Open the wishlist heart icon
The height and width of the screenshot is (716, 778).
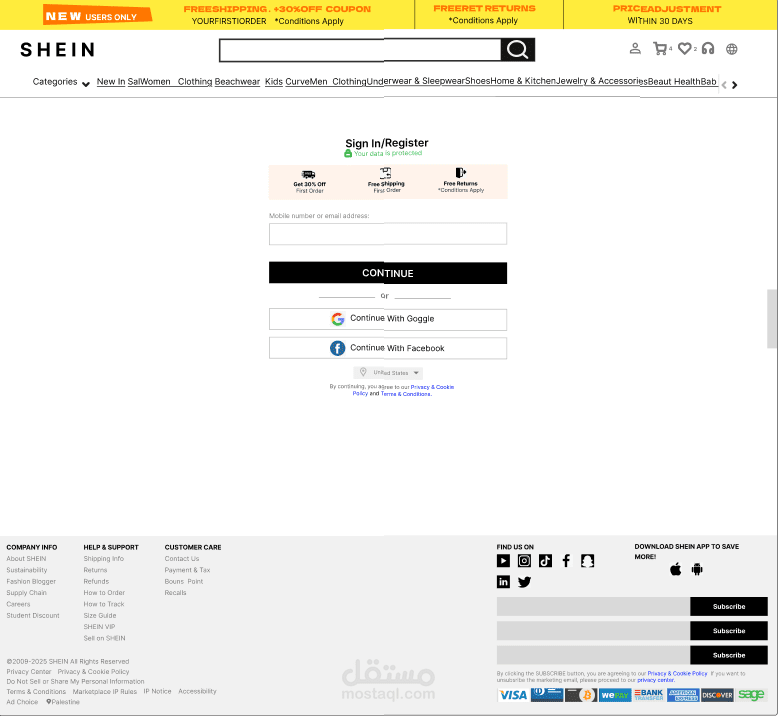tap(685, 49)
